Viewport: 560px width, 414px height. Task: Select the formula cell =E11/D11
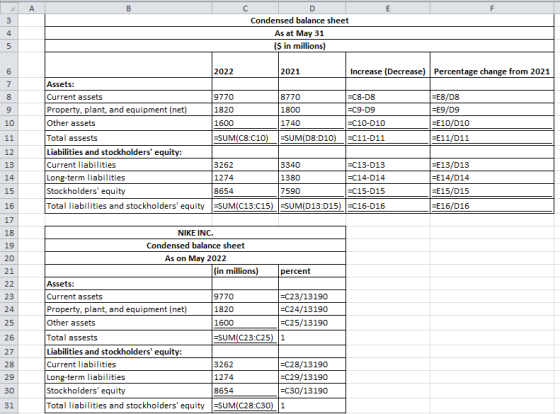492,138
